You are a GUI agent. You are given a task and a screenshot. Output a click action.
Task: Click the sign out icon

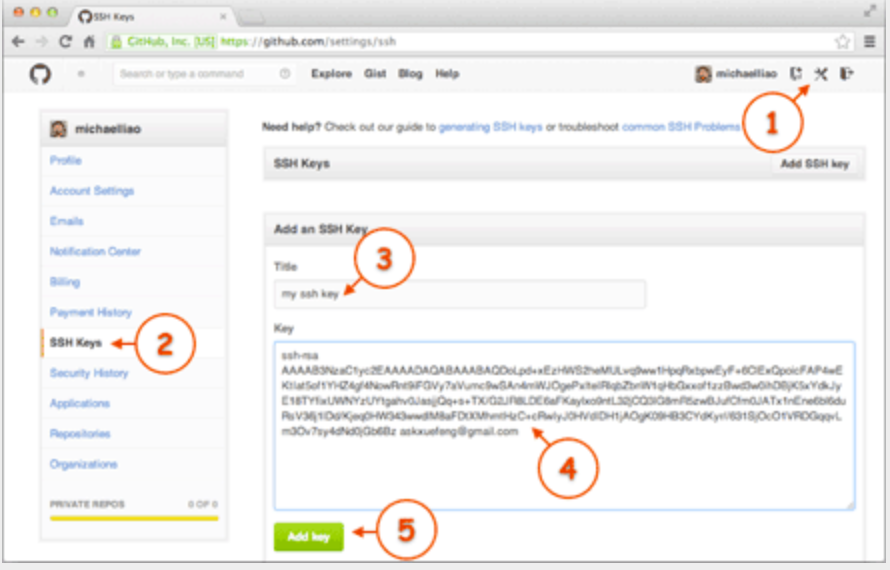847,74
